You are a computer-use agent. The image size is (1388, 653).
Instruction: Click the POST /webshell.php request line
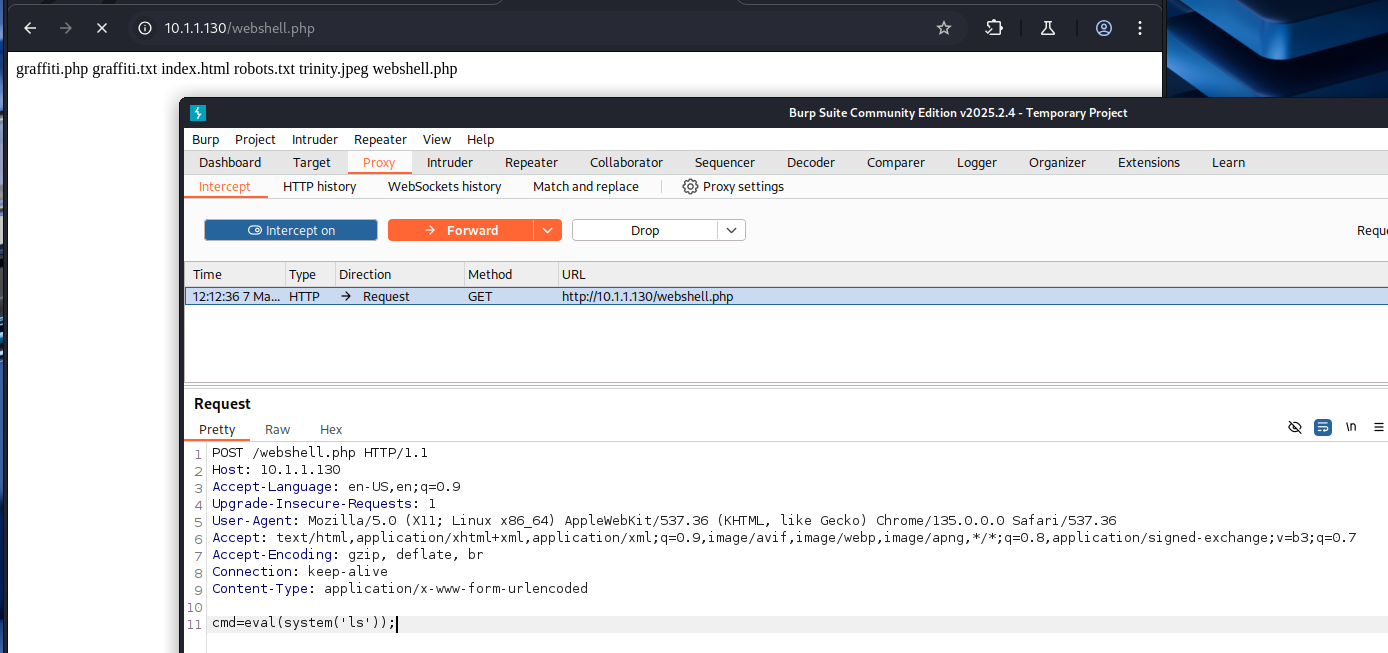coord(320,452)
